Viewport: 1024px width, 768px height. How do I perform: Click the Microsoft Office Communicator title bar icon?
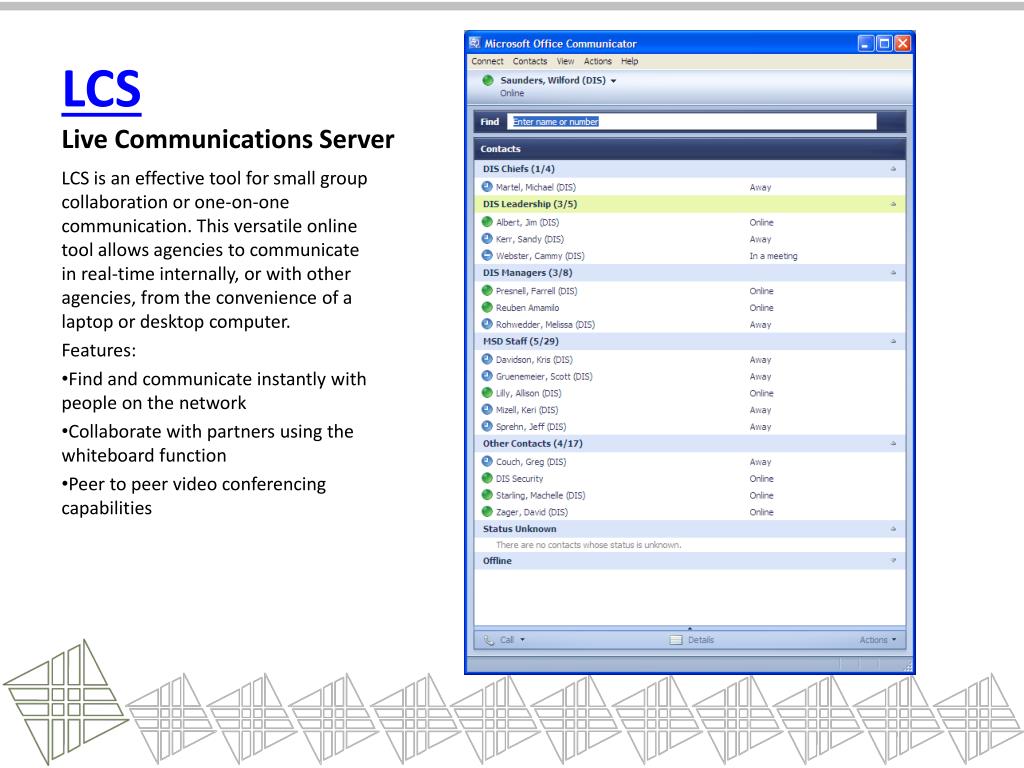point(475,43)
